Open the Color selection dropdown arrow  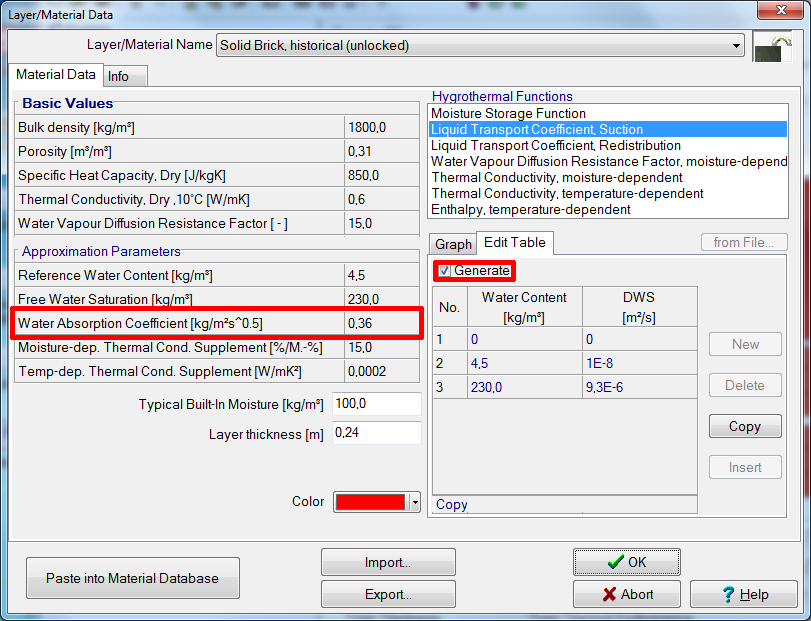click(413, 501)
